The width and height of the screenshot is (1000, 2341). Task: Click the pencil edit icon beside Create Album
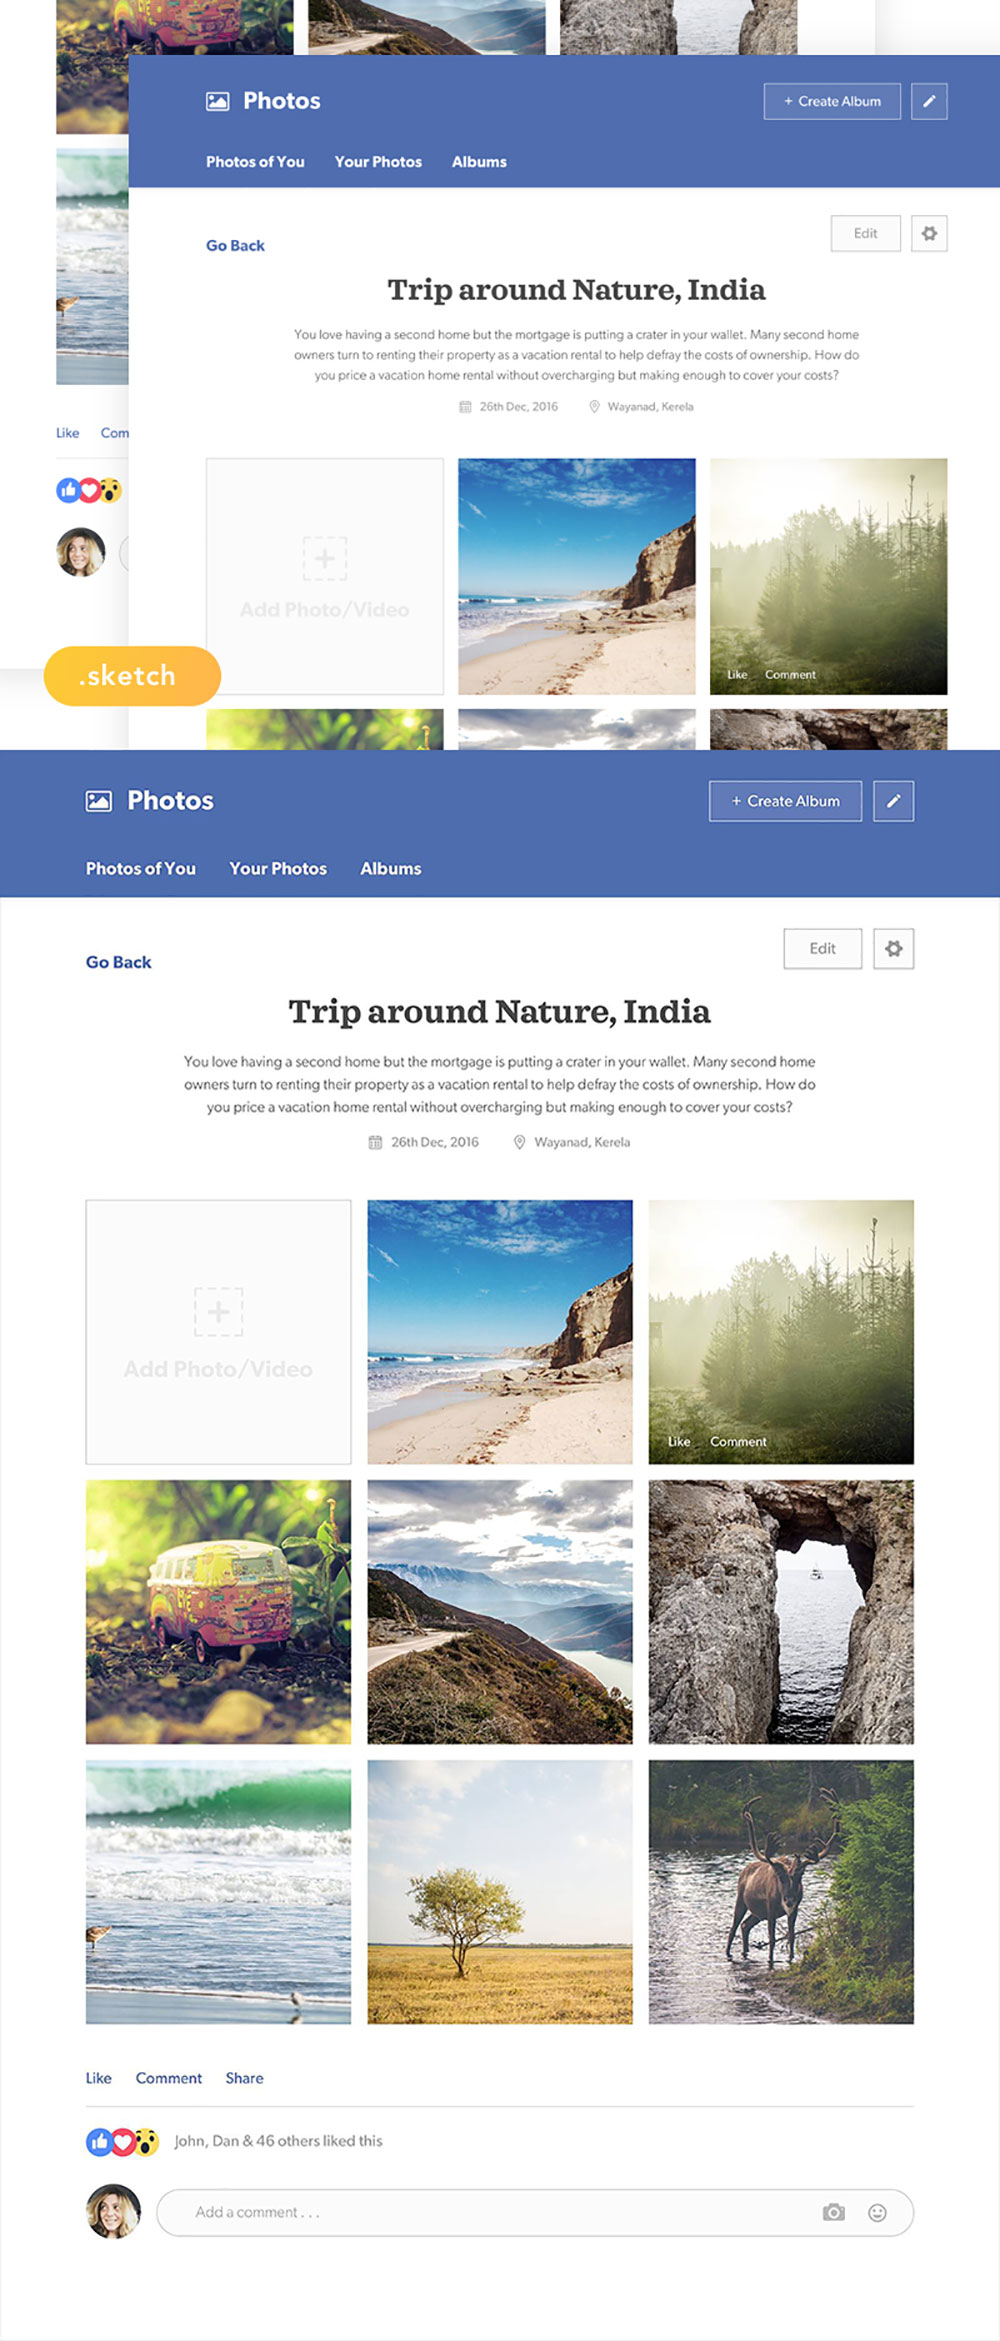[893, 801]
